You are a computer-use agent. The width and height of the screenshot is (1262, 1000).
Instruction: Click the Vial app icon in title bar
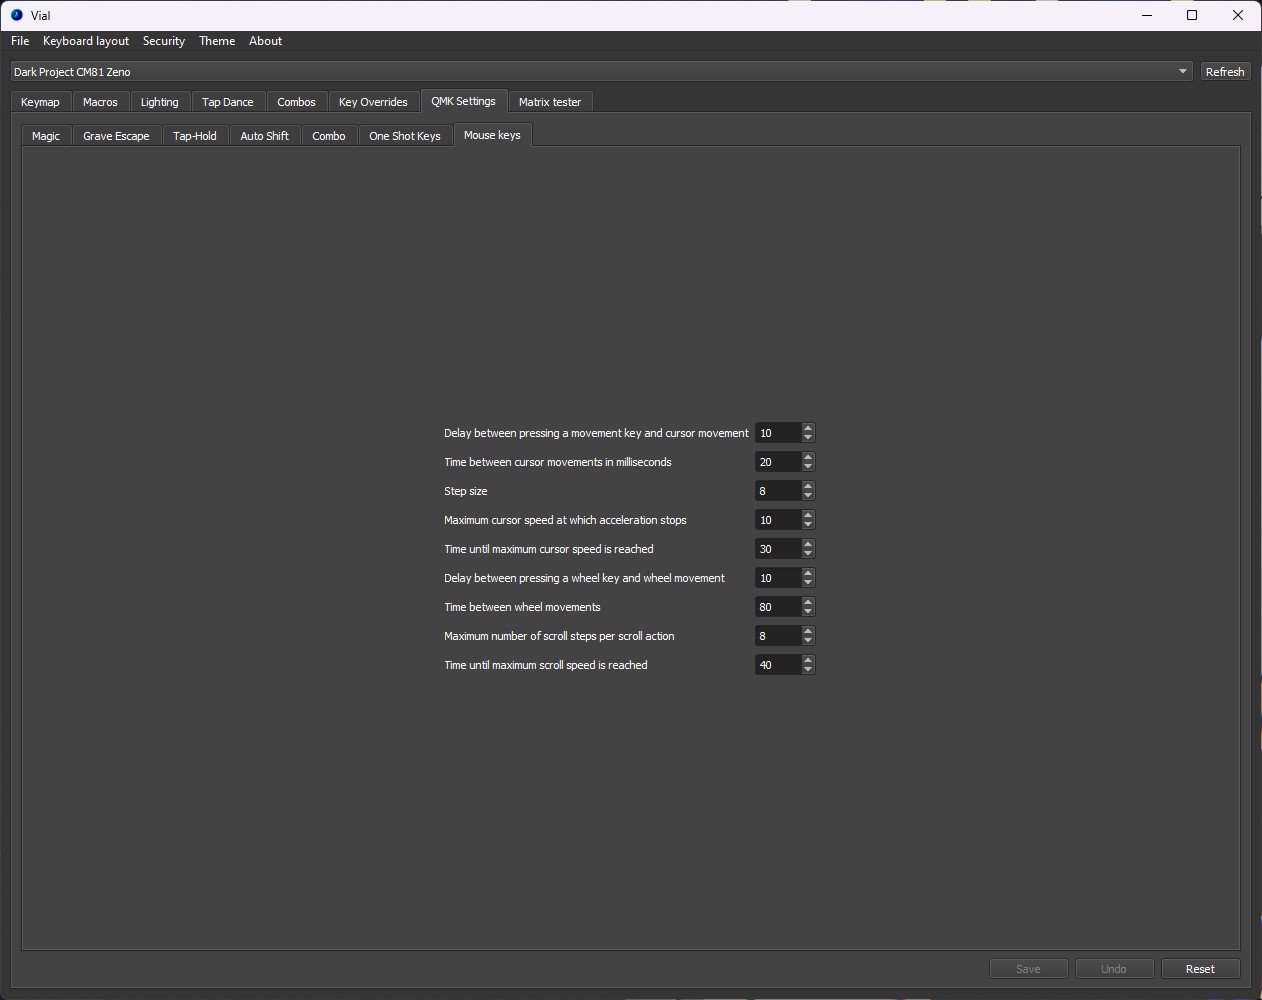click(x=17, y=15)
